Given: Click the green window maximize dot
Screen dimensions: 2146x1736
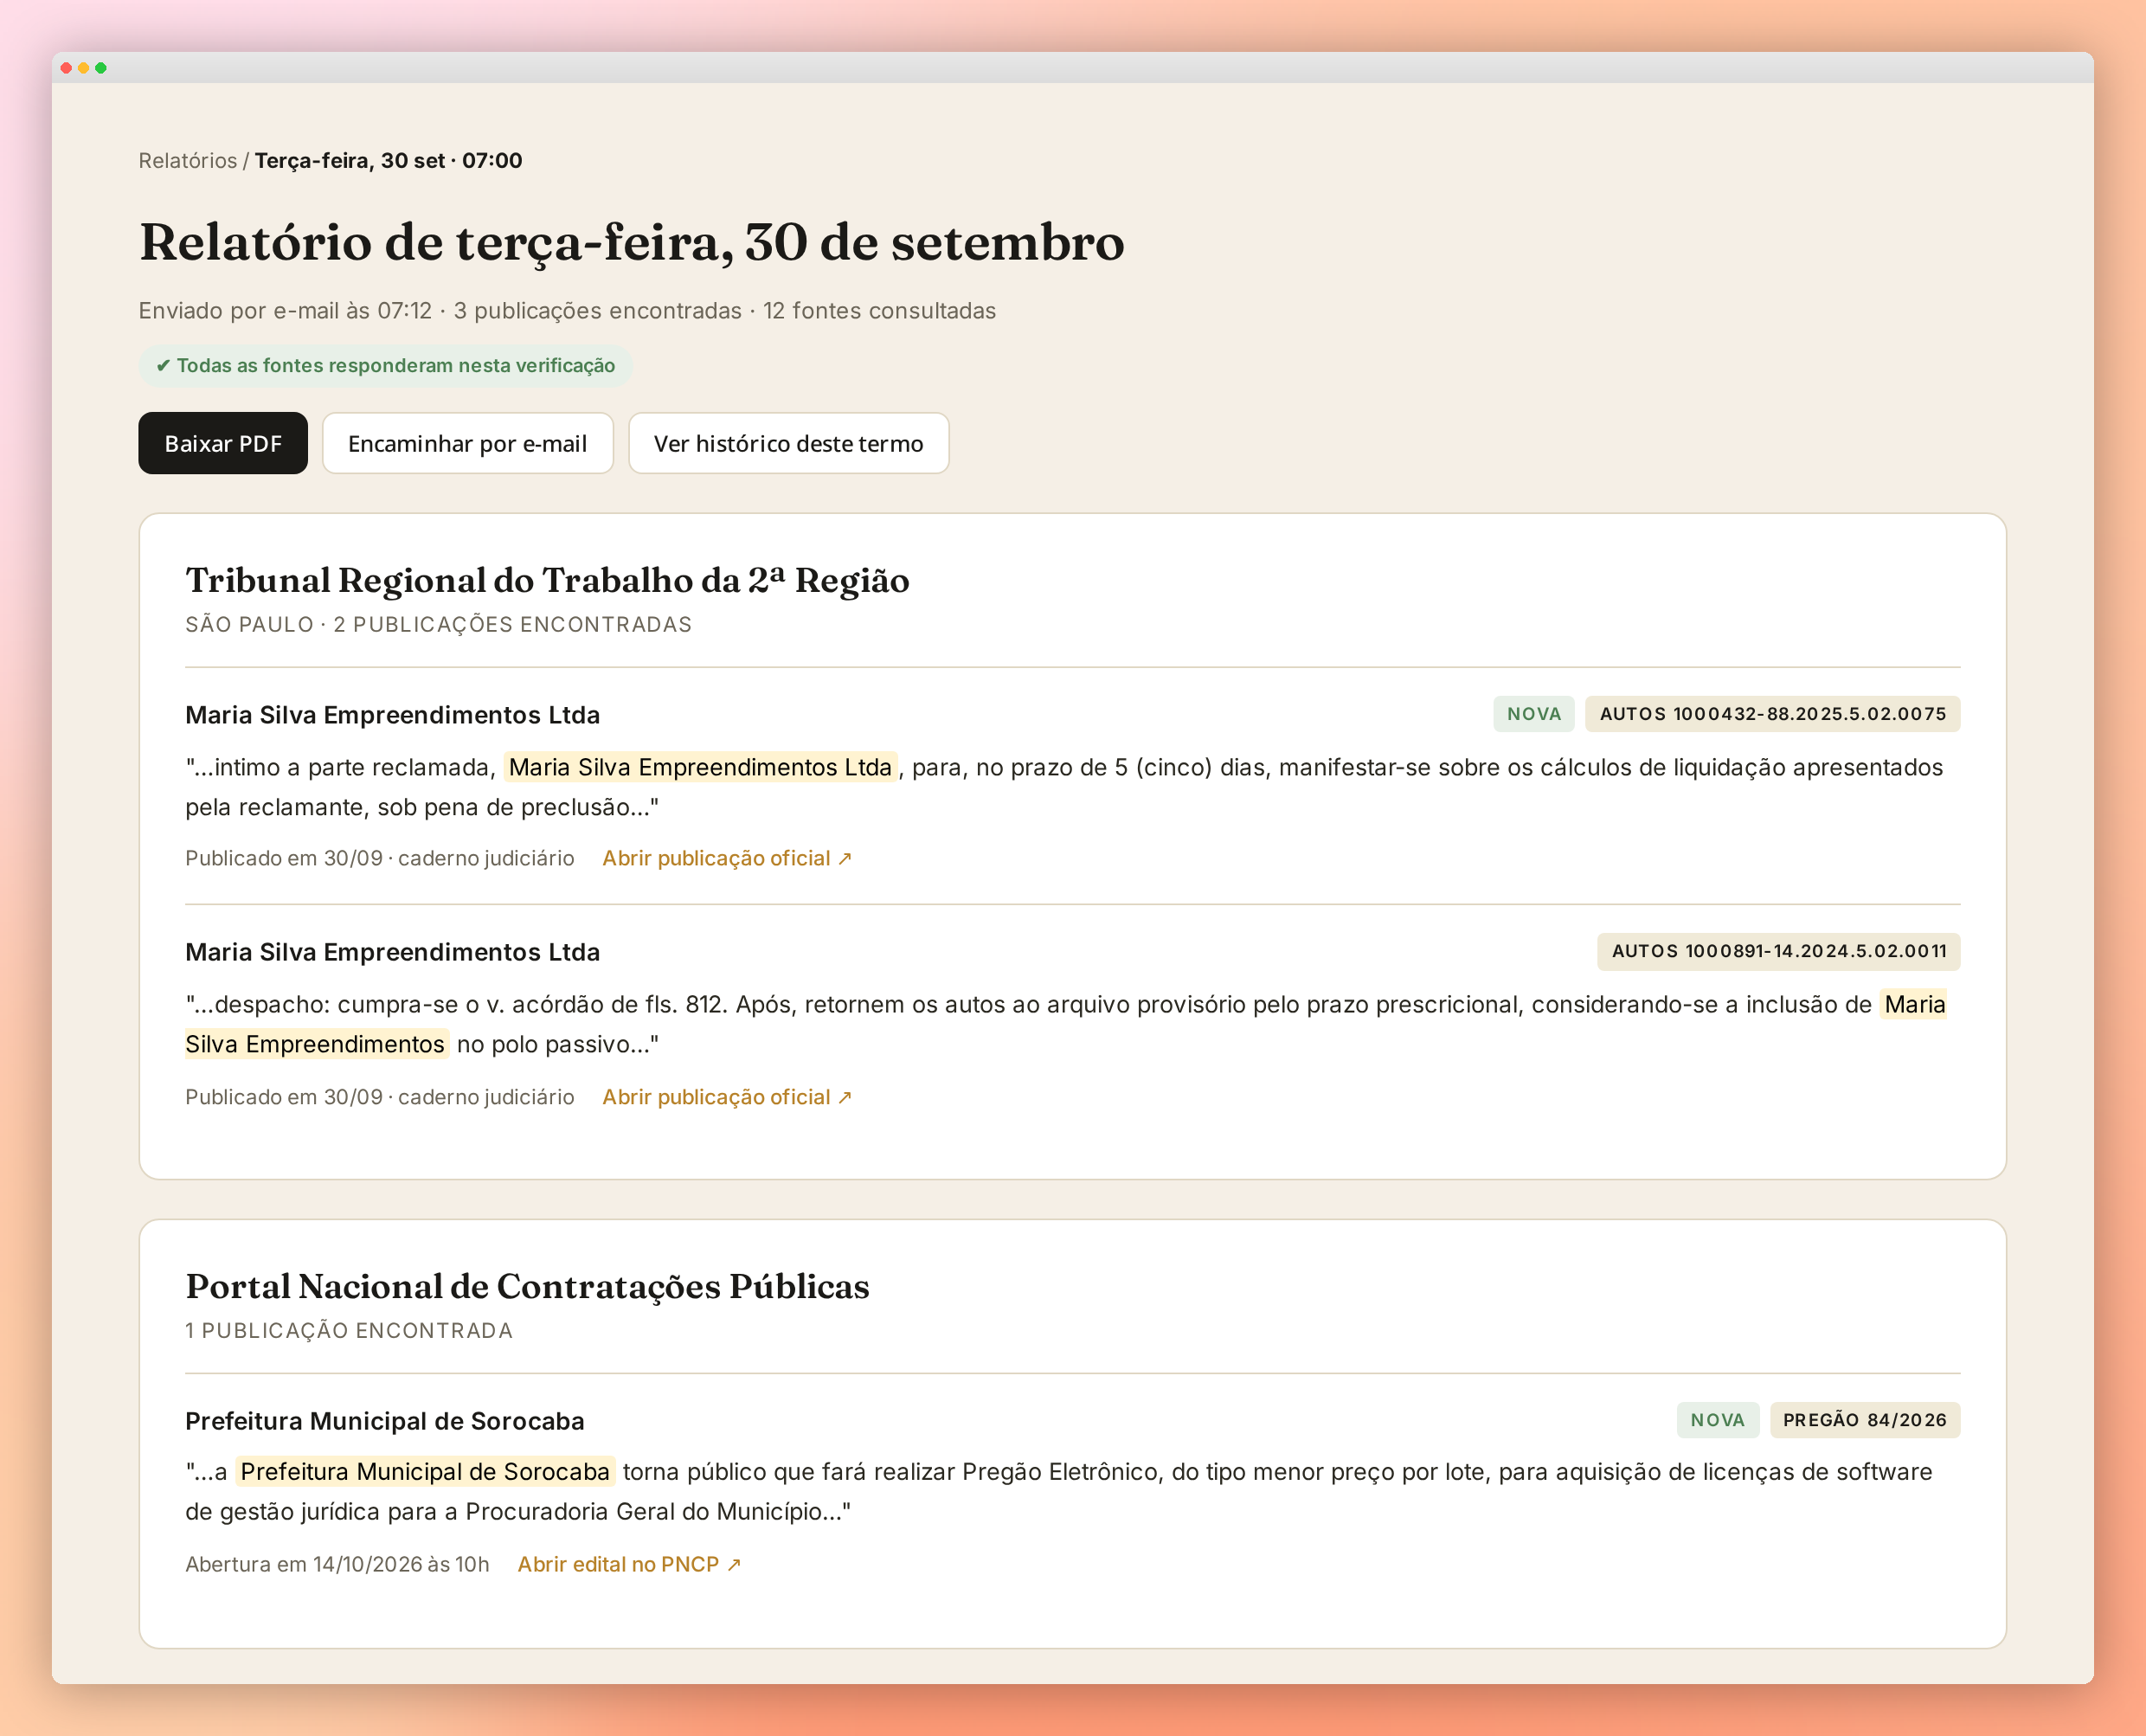Looking at the screenshot, I should click(101, 68).
